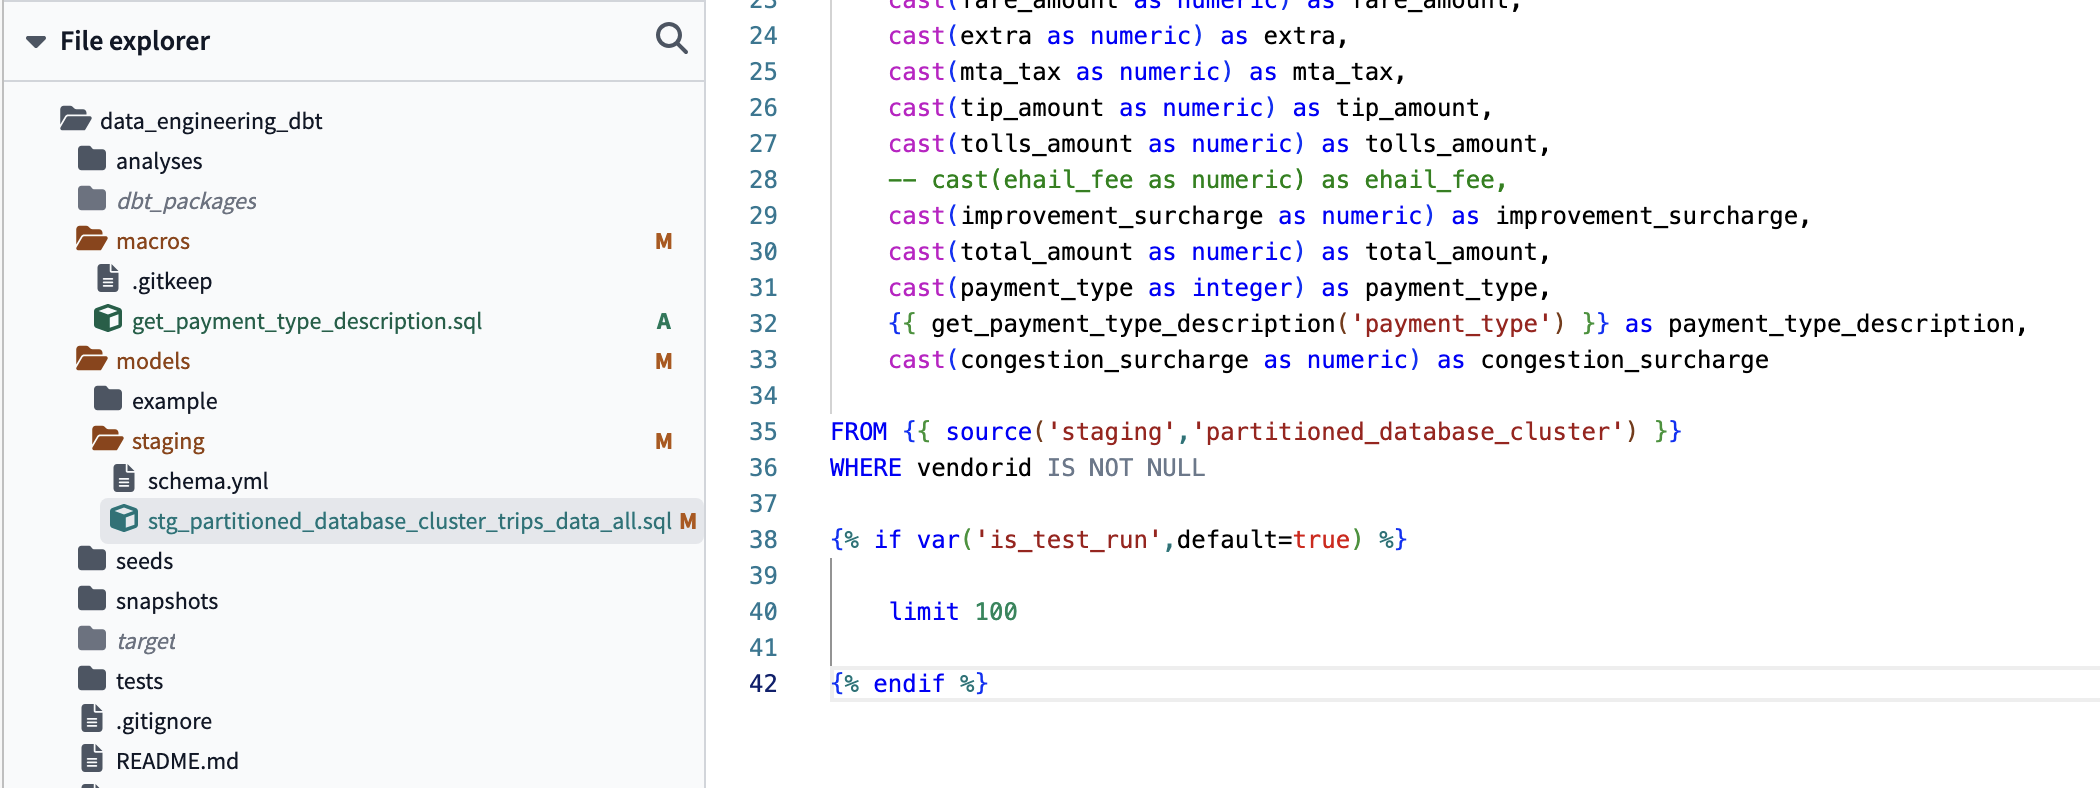
Task: Click the tip_amount cast line
Action: [1190, 107]
